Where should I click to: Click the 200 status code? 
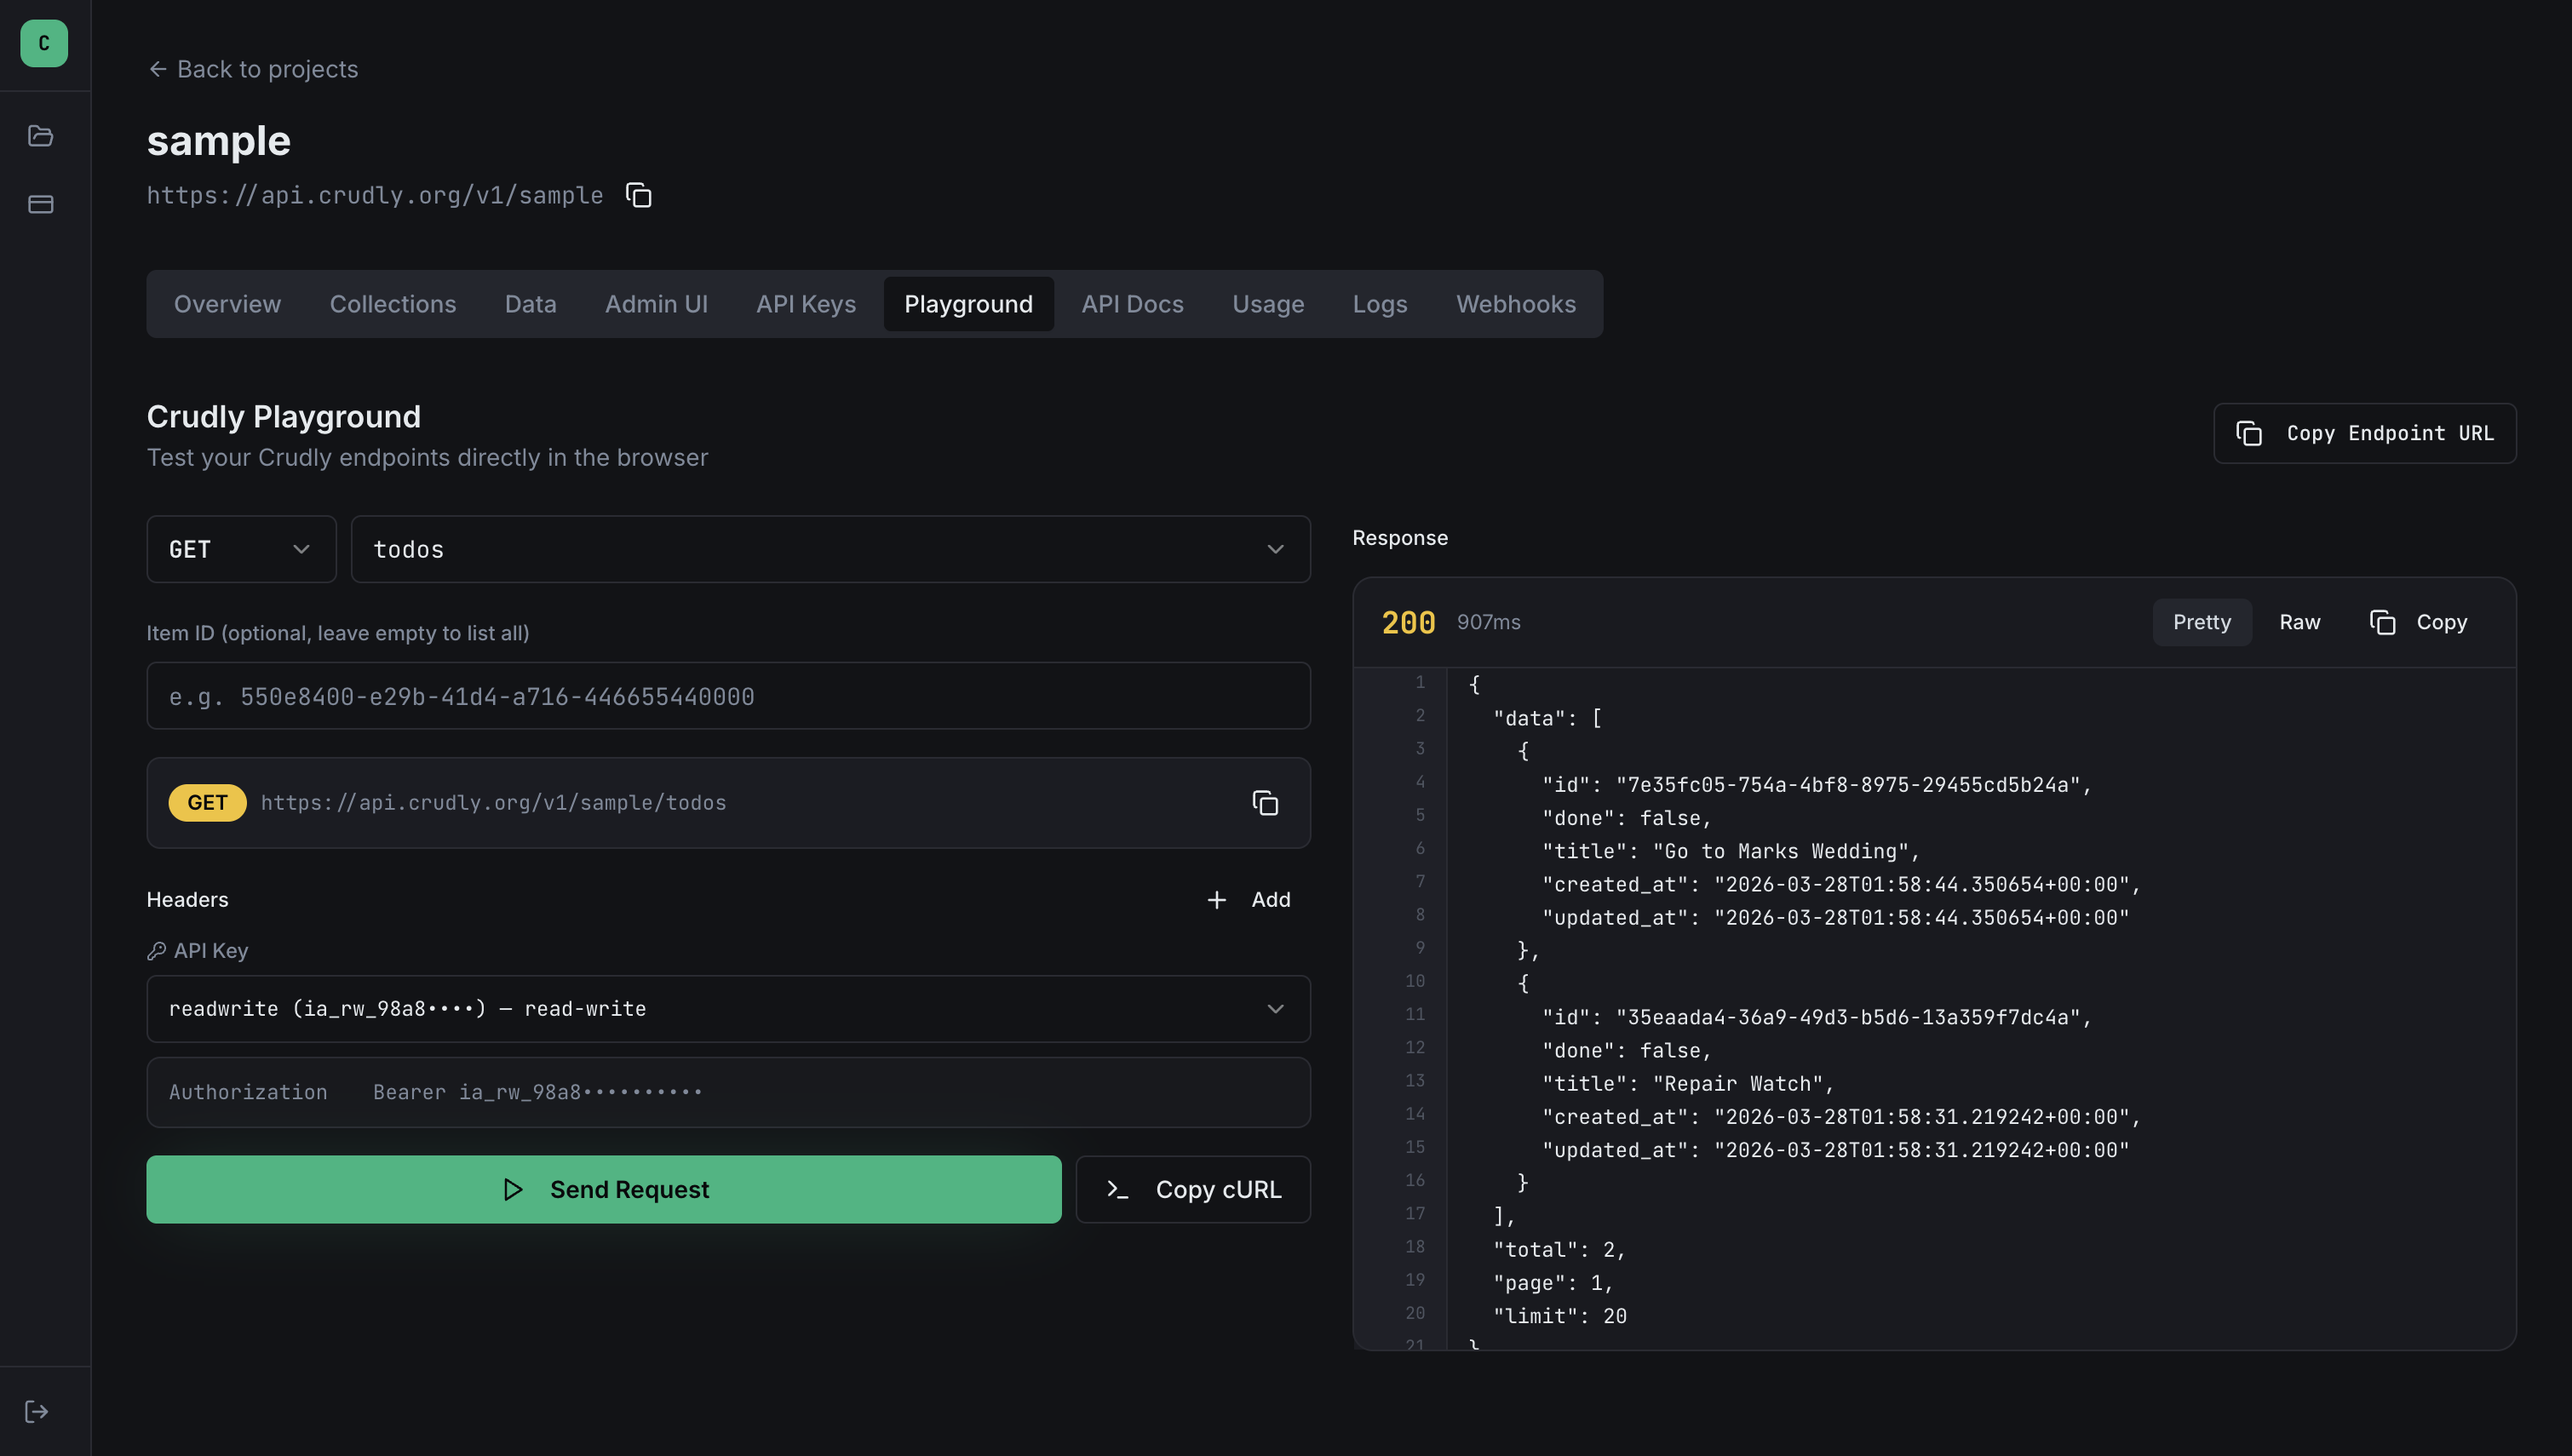tap(1408, 622)
